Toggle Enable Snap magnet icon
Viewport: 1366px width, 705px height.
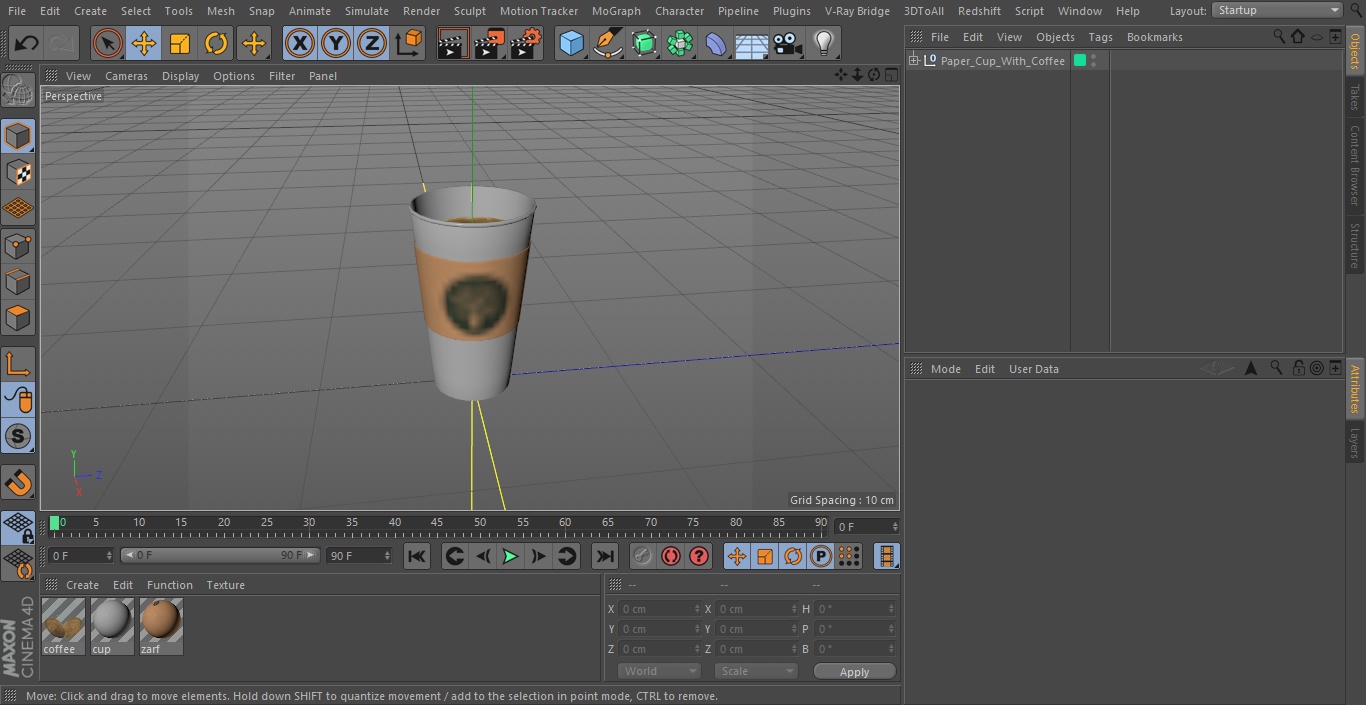point(18,482)
